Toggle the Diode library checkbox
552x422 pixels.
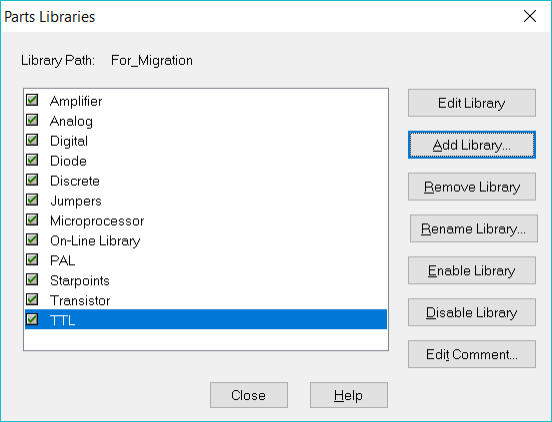pos(32,160)
